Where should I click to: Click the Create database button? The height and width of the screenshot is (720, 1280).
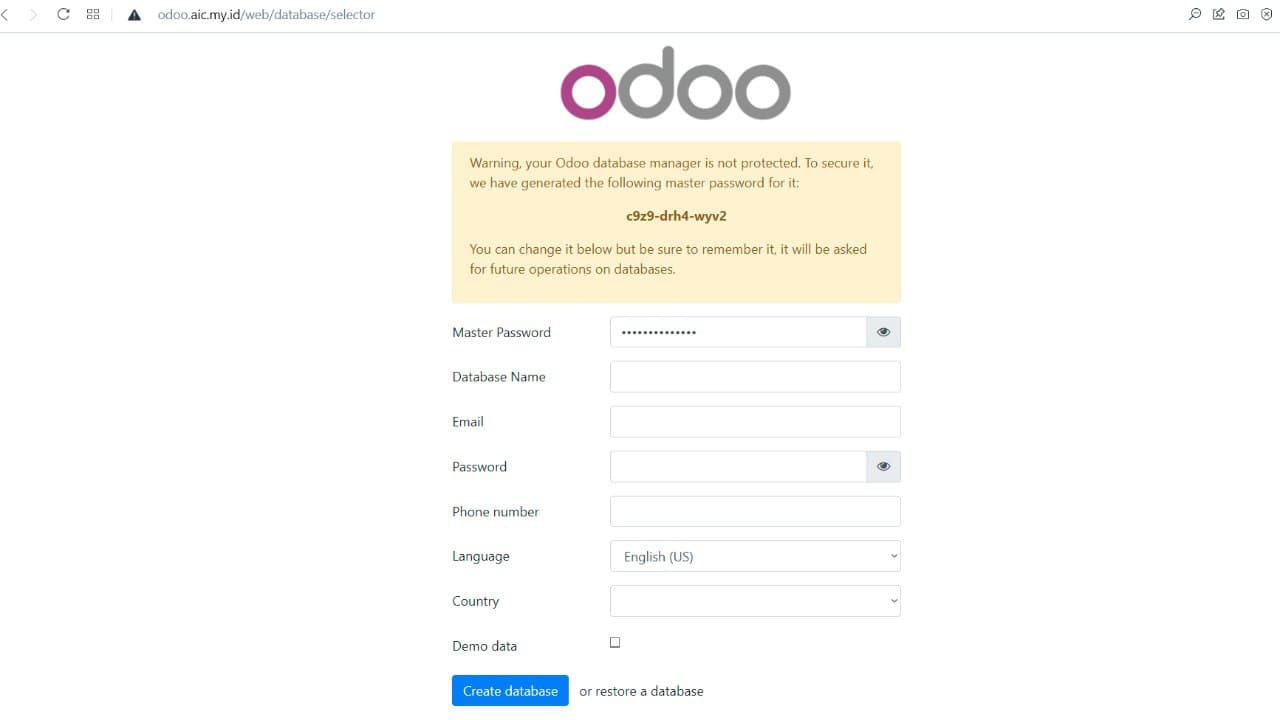(510, 691)
